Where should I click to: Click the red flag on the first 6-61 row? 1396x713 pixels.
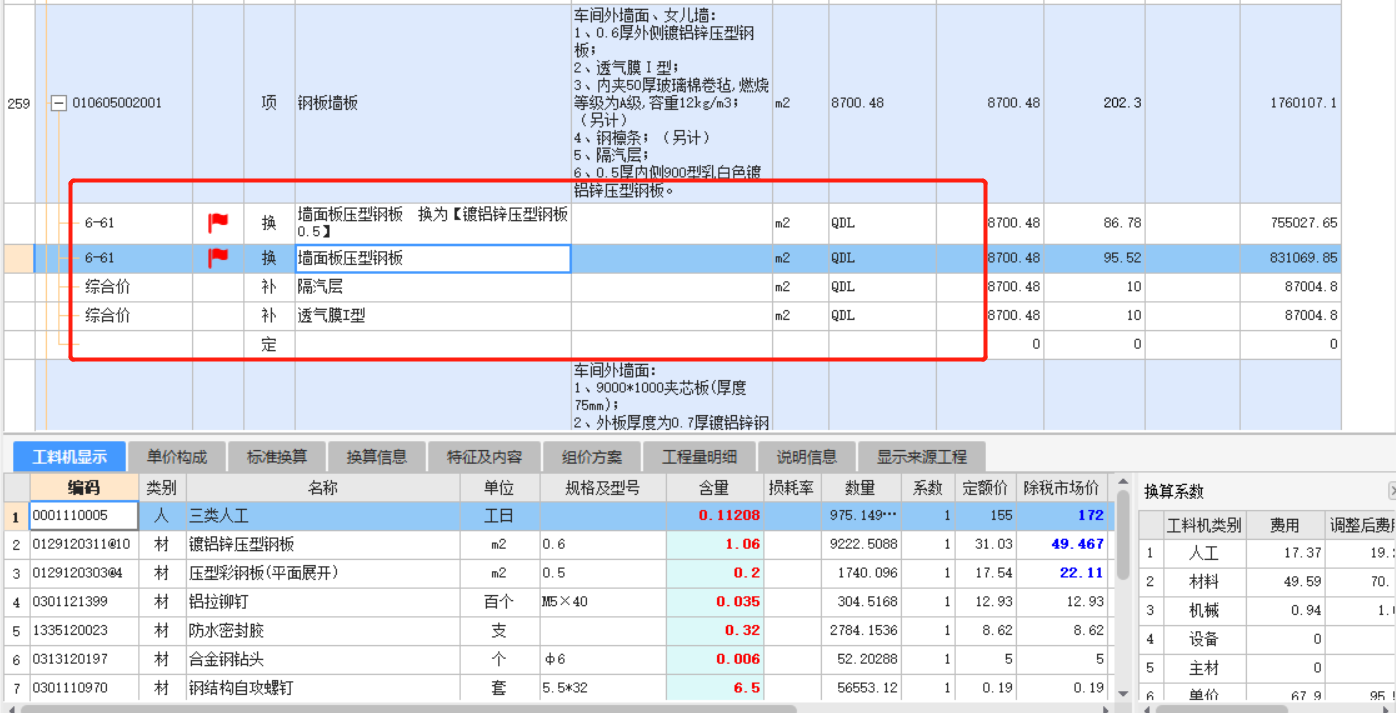[218, 223]
